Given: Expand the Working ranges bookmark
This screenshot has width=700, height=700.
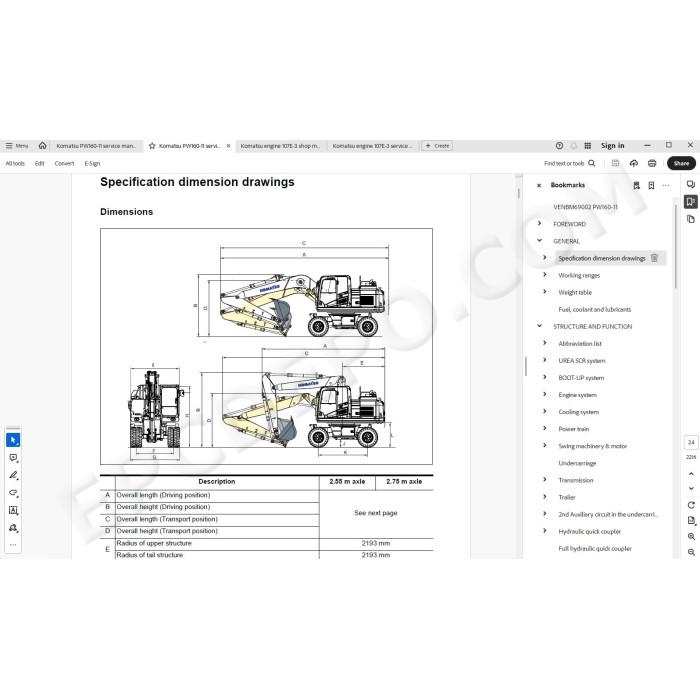Looking at the screenshot, I should click(545, 275).
